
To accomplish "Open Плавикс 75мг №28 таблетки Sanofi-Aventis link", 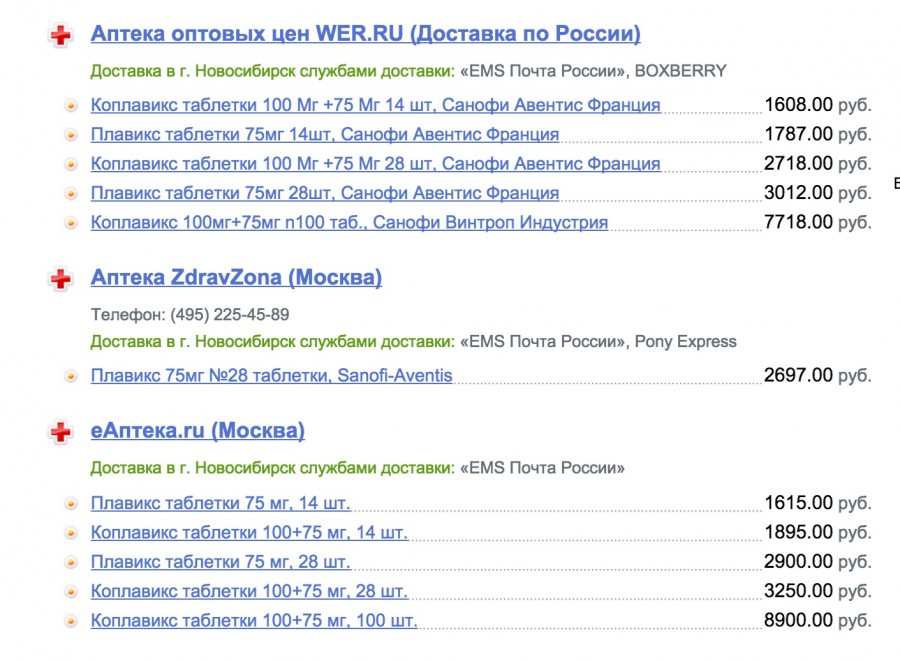I will point(271,375).
